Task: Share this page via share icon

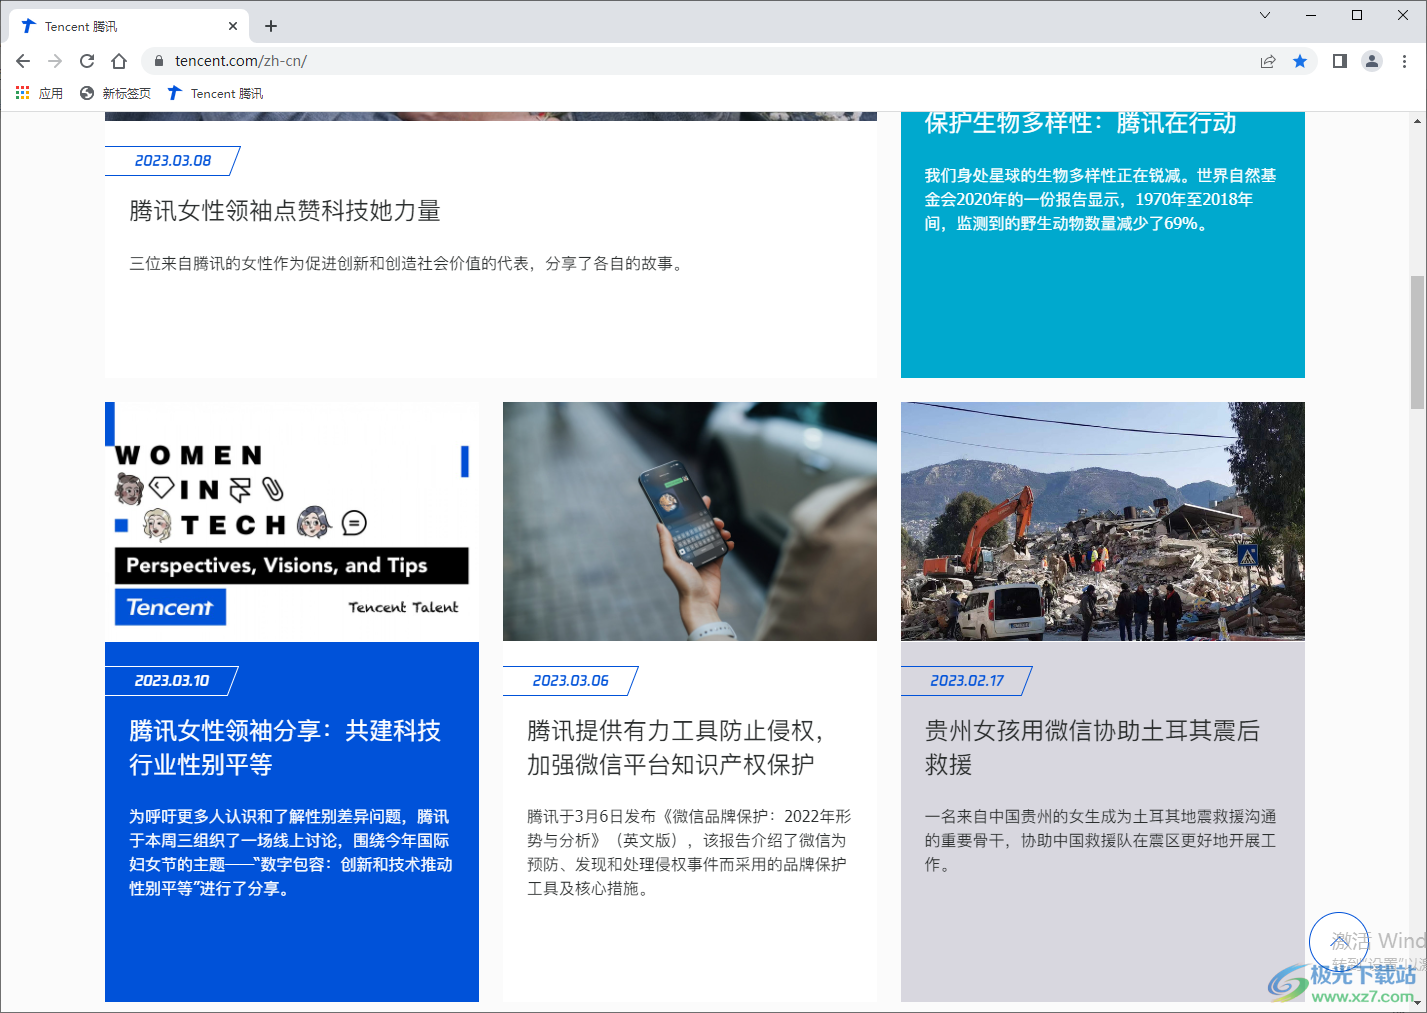Action: (x=1268, y=61)
